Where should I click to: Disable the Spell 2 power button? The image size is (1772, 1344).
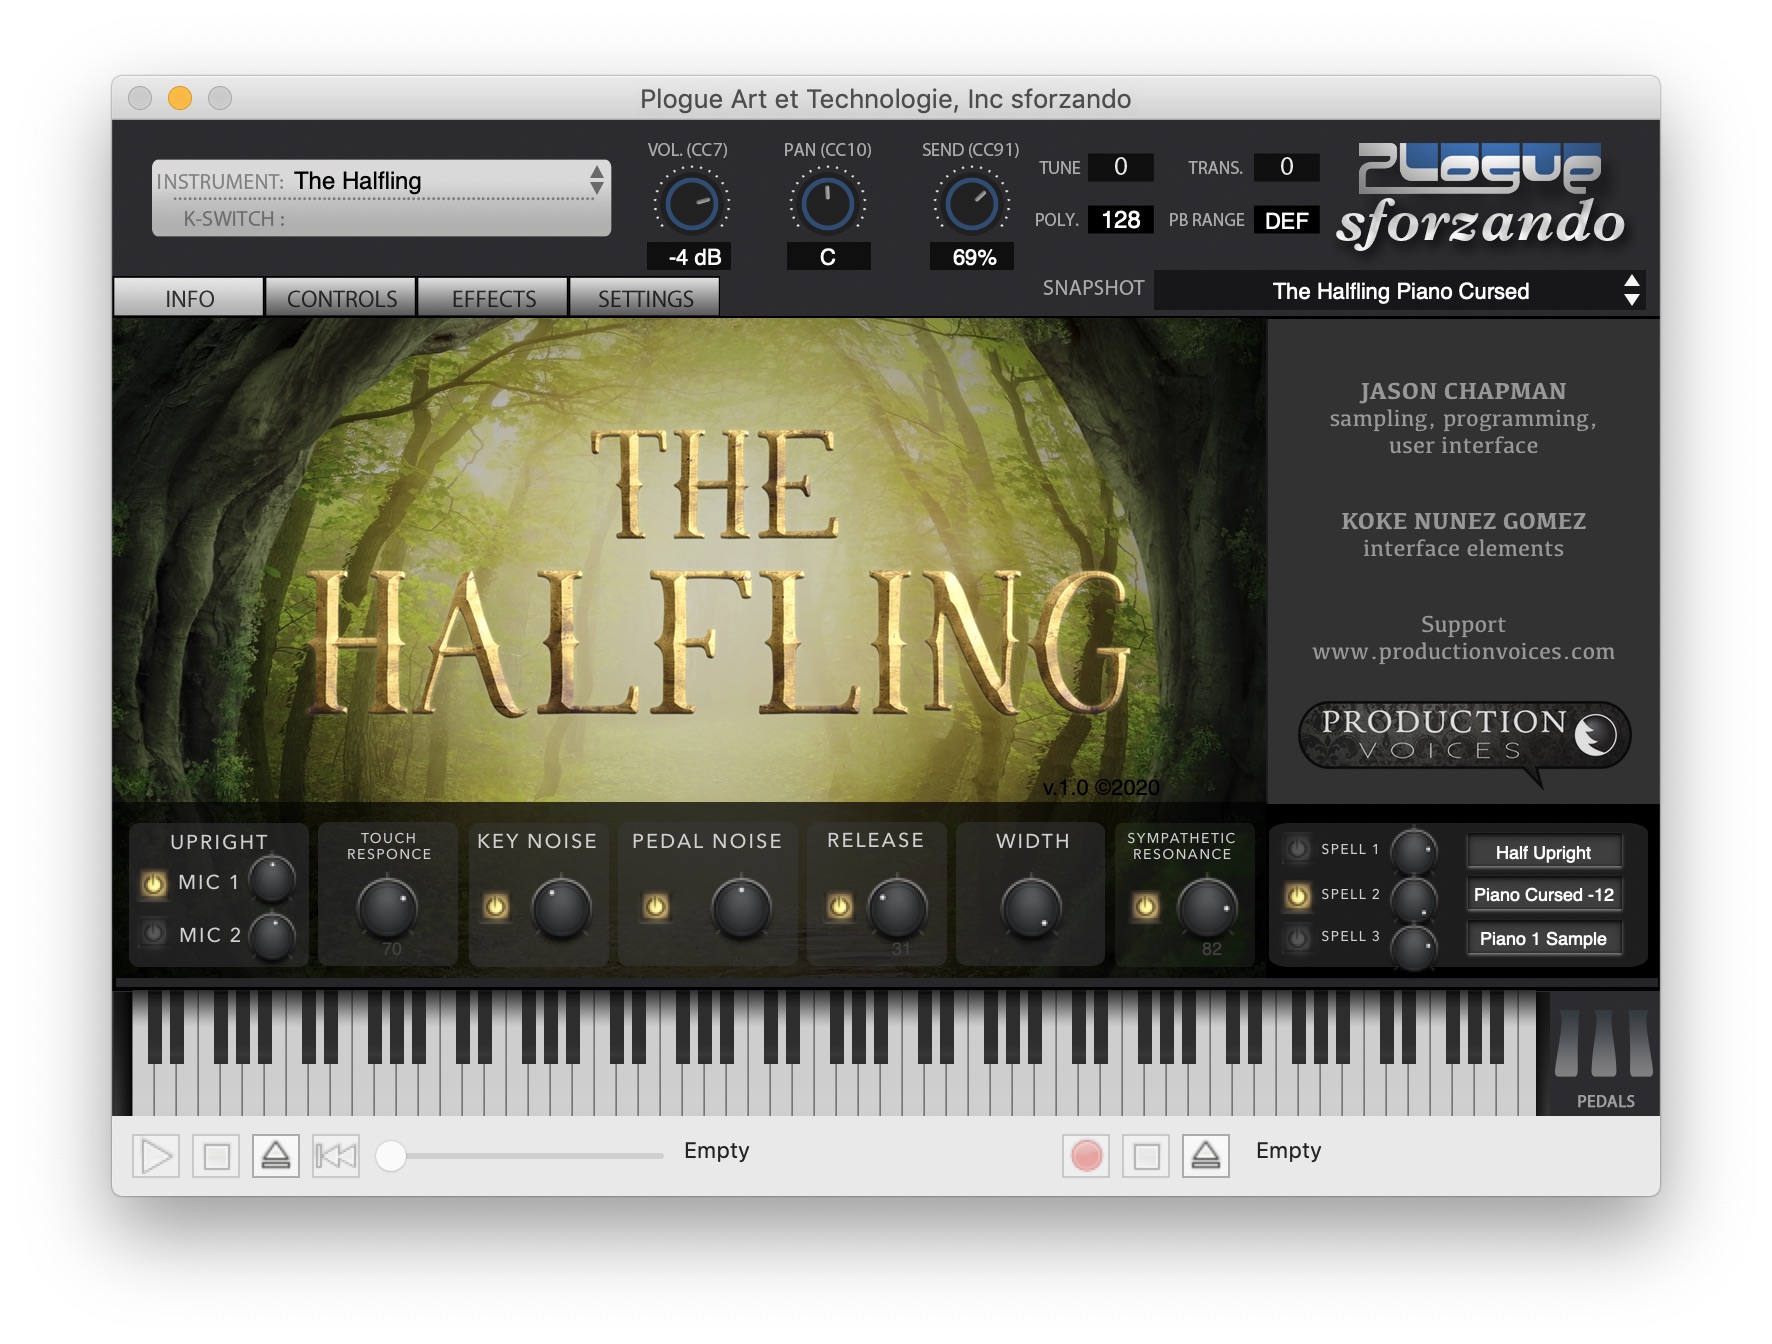tap(1298, 895)
